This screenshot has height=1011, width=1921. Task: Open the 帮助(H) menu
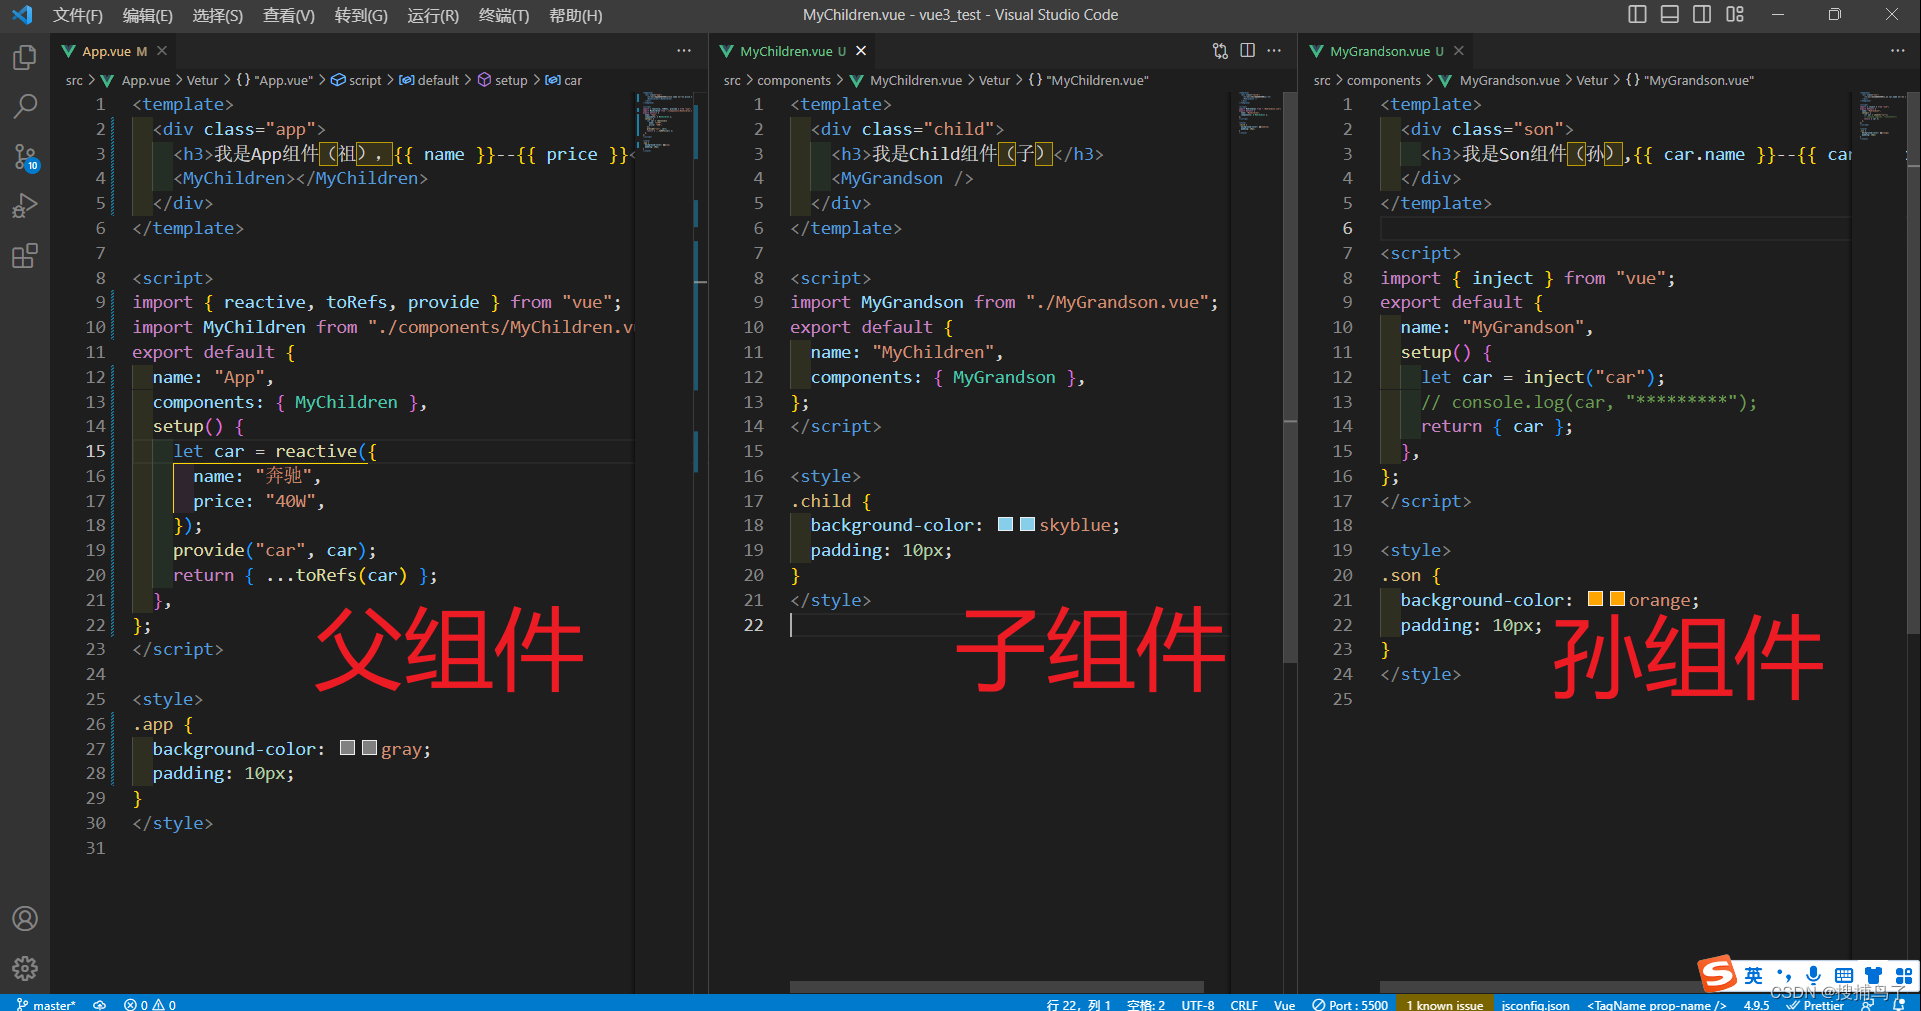pyautogui.click(x=576, y=15)
